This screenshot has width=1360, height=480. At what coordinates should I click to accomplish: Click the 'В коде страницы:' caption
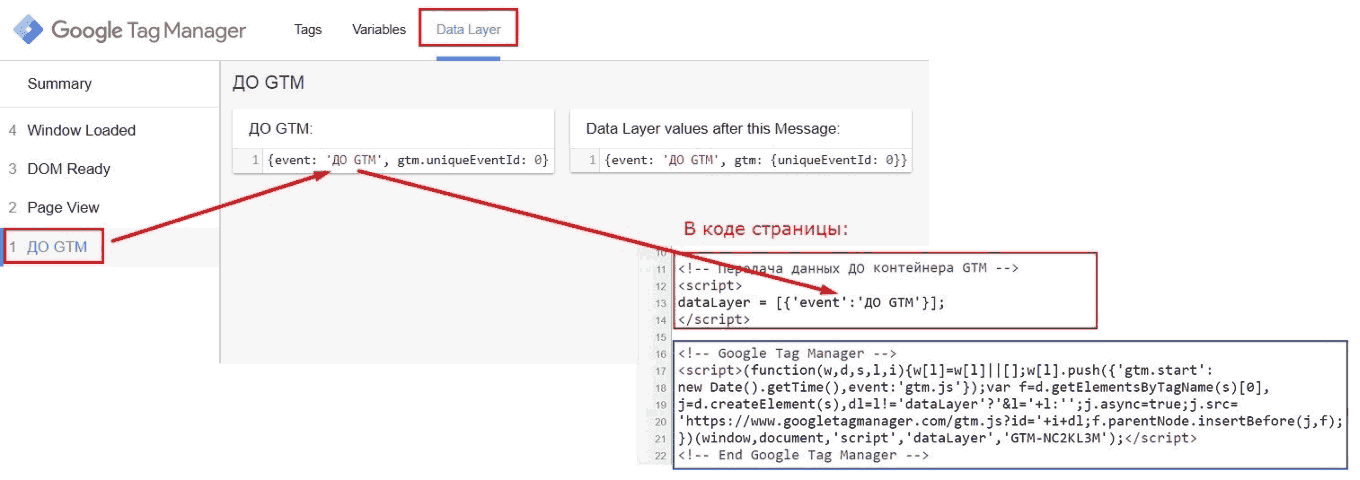click(765, 229)
